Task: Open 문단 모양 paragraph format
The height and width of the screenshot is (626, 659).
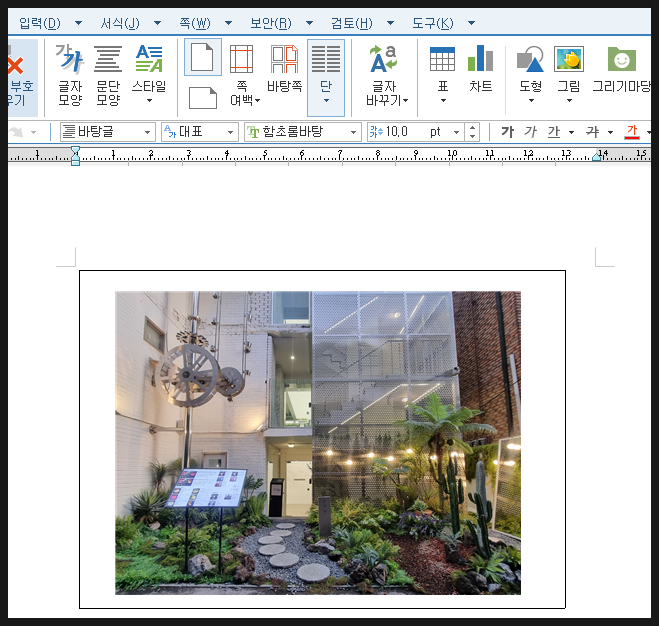Action: tap(108, 75)
